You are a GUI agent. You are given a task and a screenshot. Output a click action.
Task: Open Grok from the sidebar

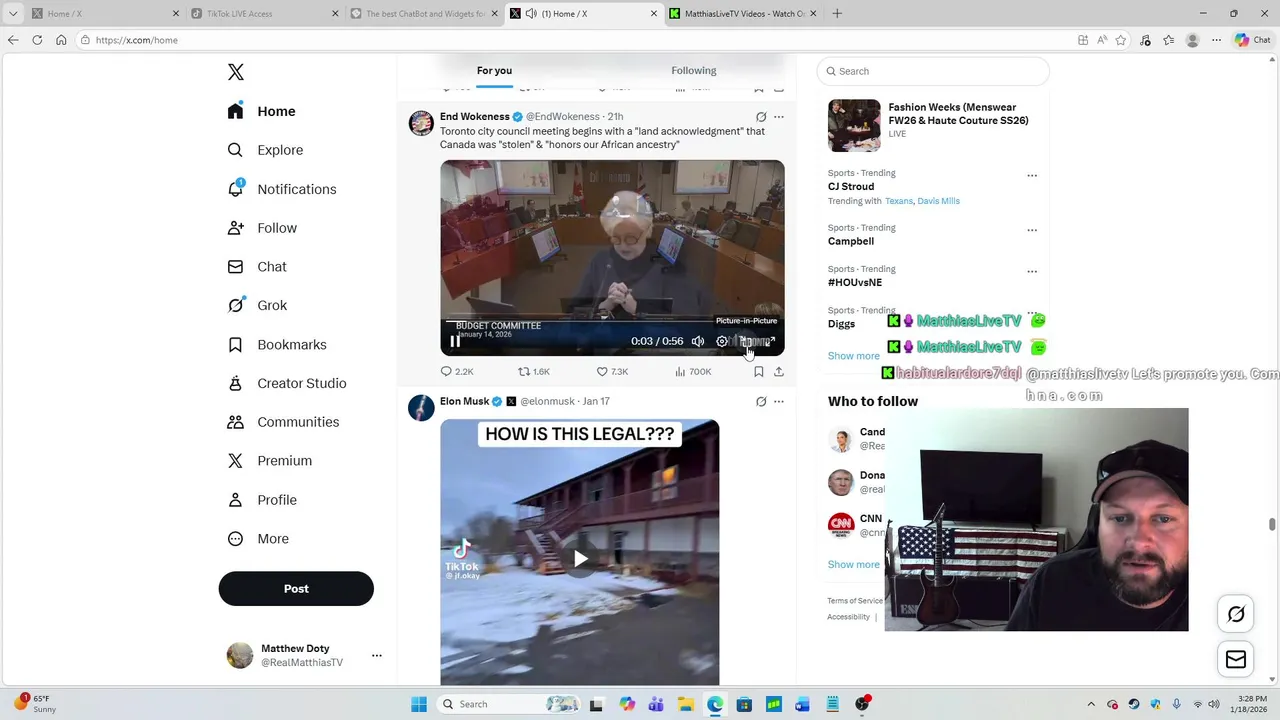coord(257,305)
